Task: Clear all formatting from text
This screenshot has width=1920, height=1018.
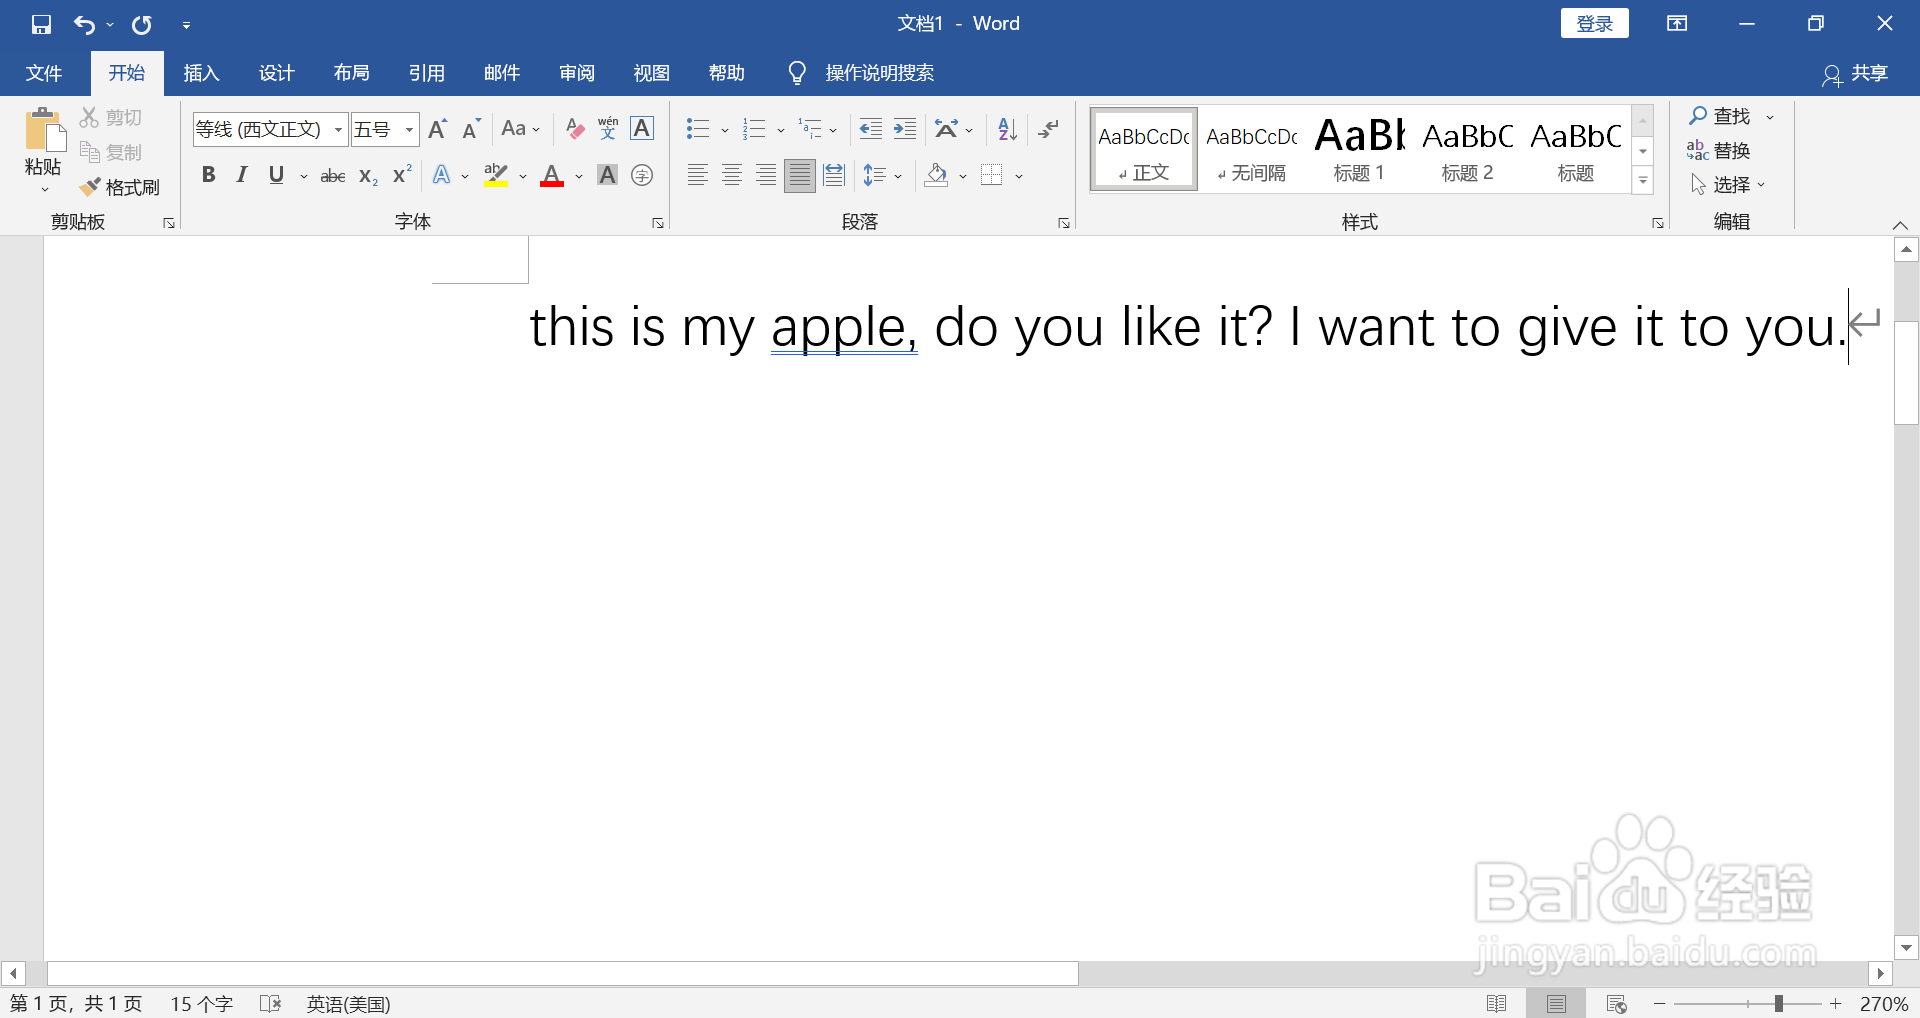Action: coord(574,129)
